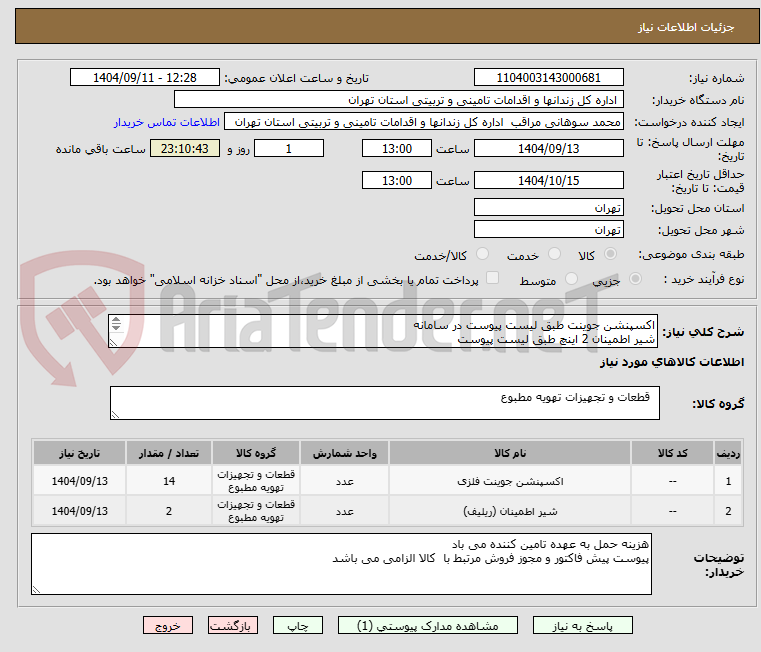Click عدد unit in شیر اطمینان row
The height and width of the screenshot is (652, 761).
click(345, 511)
